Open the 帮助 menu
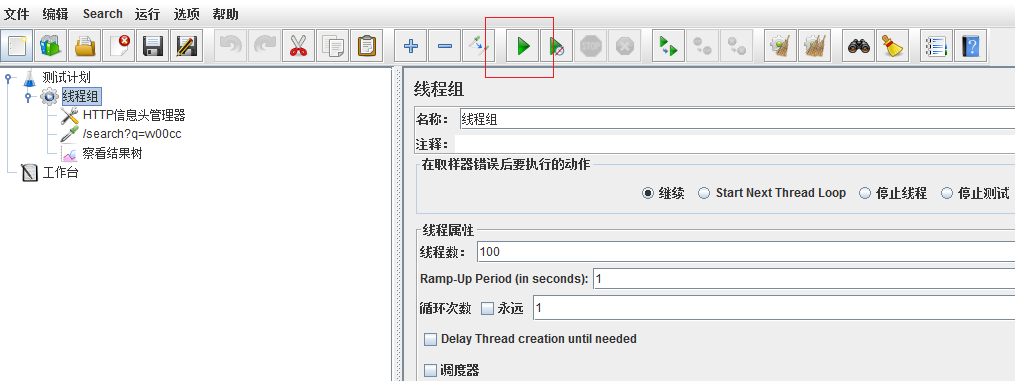The width and height of the screenshot is (1015, 381). click(x=225, y=14)
